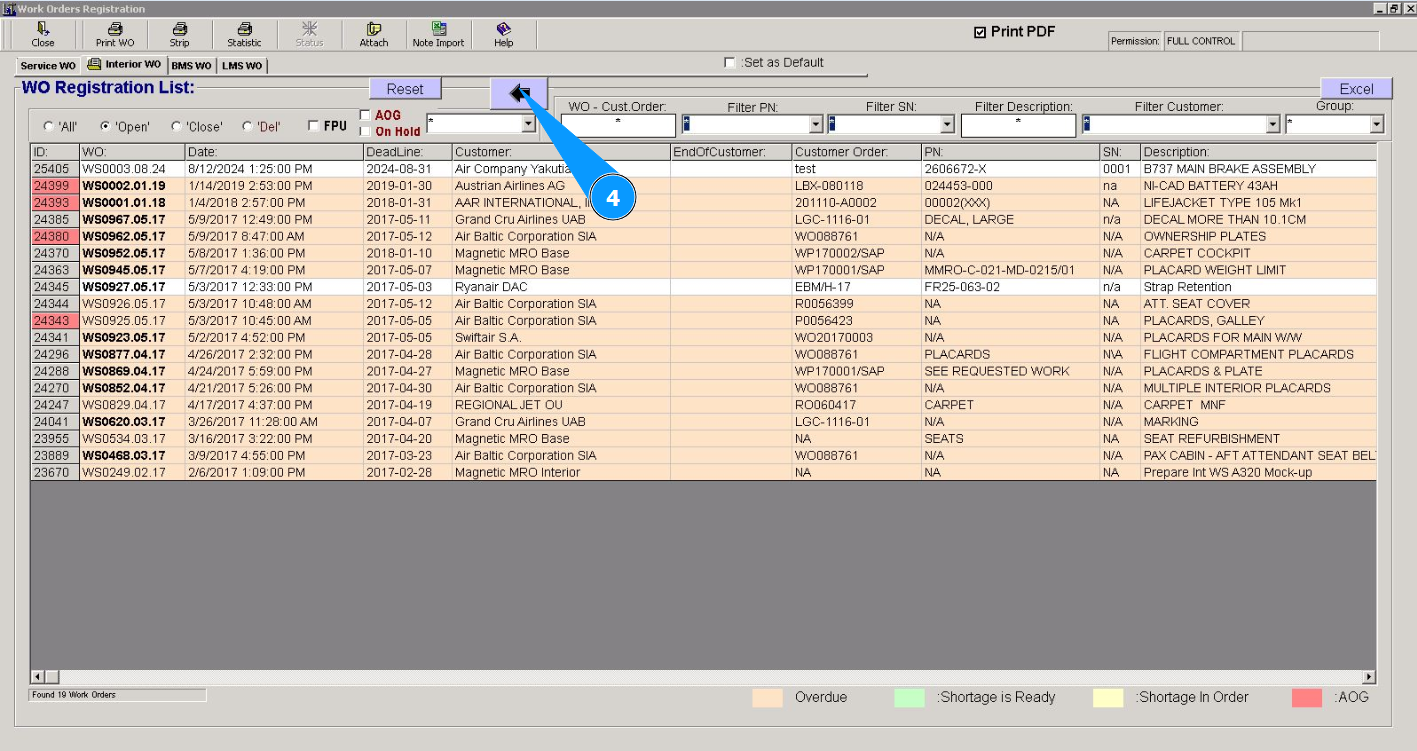Viewport: 1417px width, 751px height.
Task: Check the AOG filter checkbox
Action: (x=365, y=115)
